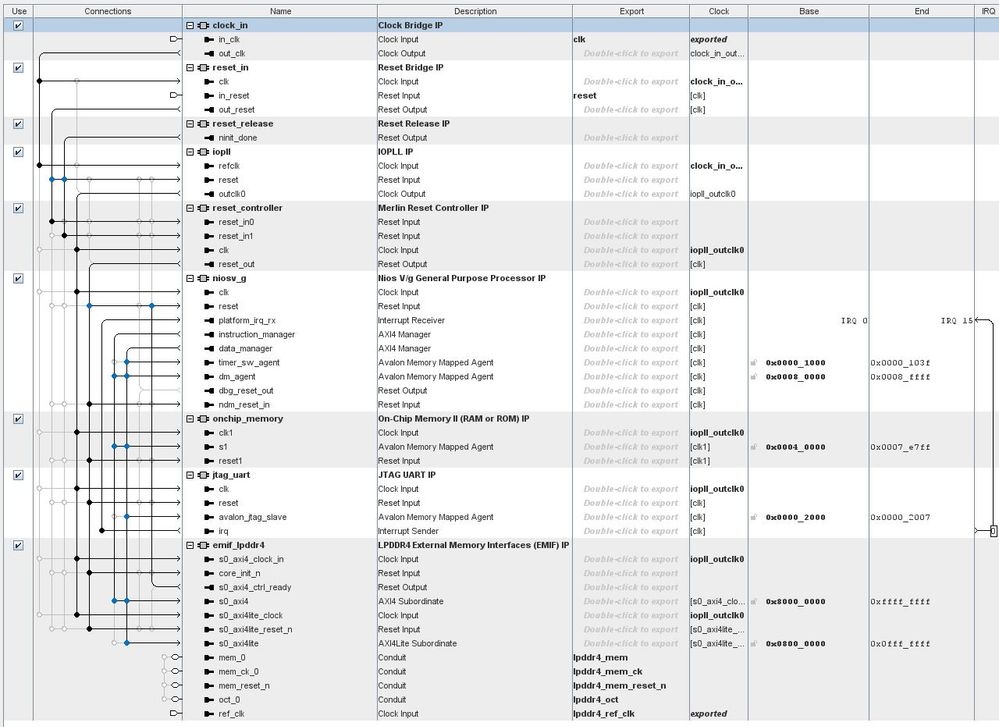Select export cell for out_clk row

631,54
